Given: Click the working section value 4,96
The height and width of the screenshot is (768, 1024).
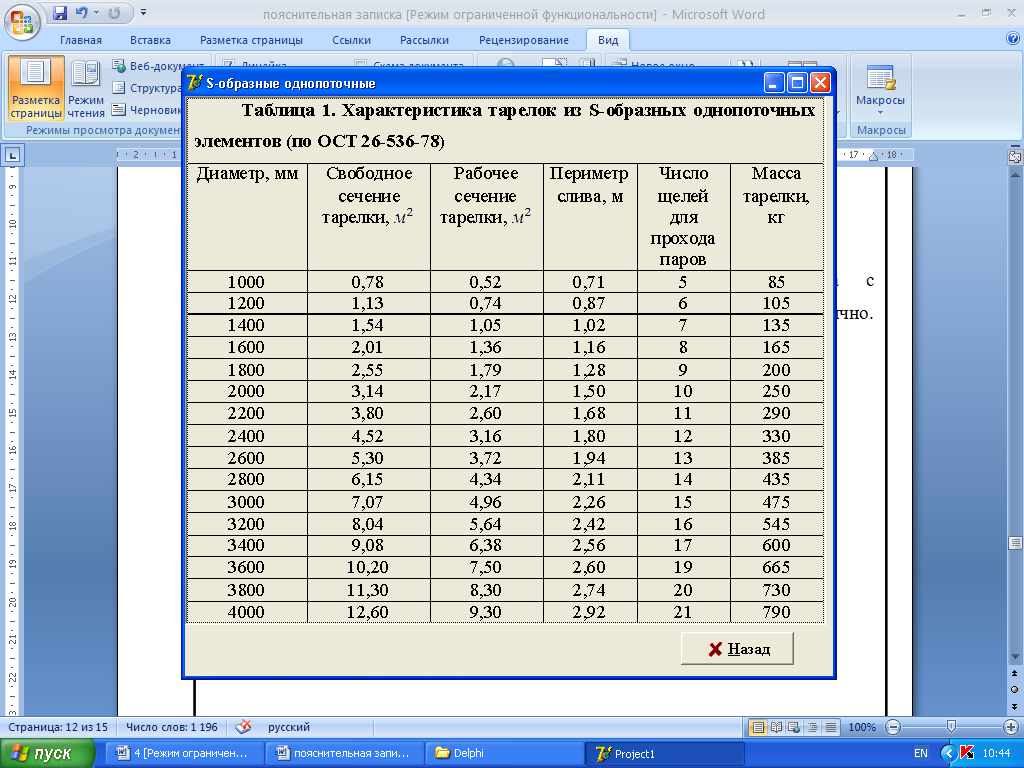Looking at the screenshot, I should (486, 502).
